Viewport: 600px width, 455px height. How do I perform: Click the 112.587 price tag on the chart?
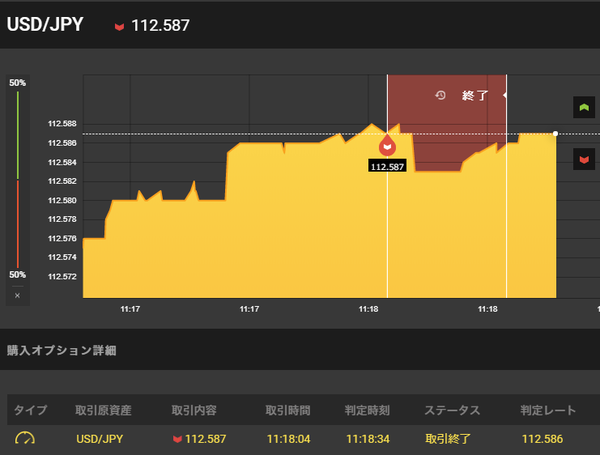pos(387,166)
